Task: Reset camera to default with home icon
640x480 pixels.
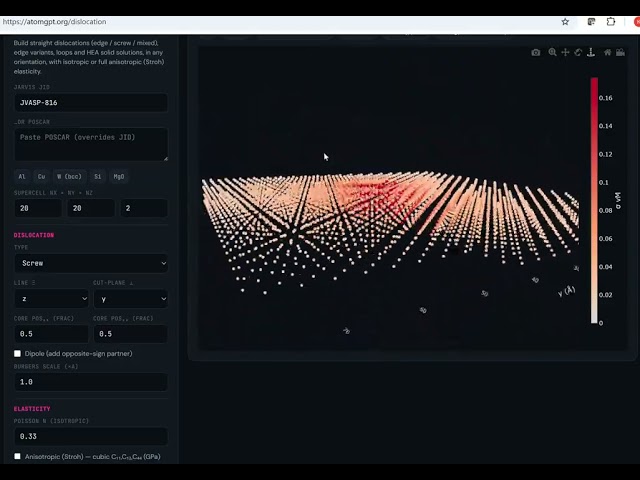Action: click(x=607, y=52)
